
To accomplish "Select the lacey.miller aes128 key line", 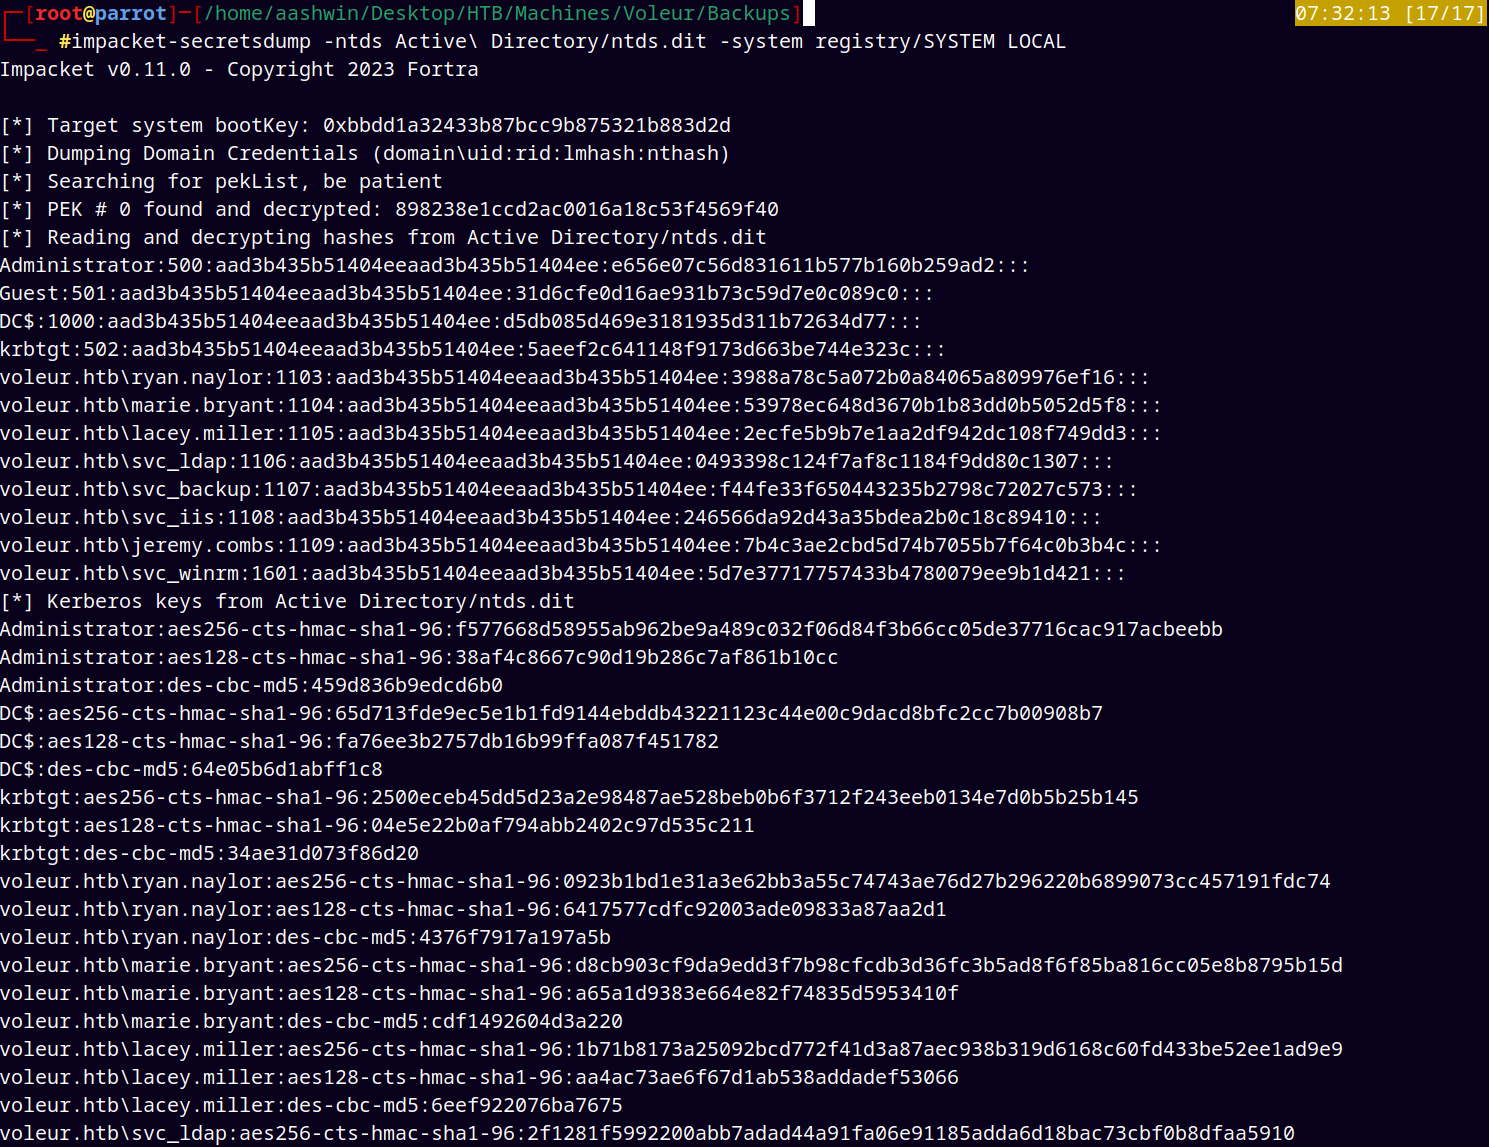I will click(x=479, y=1077).
